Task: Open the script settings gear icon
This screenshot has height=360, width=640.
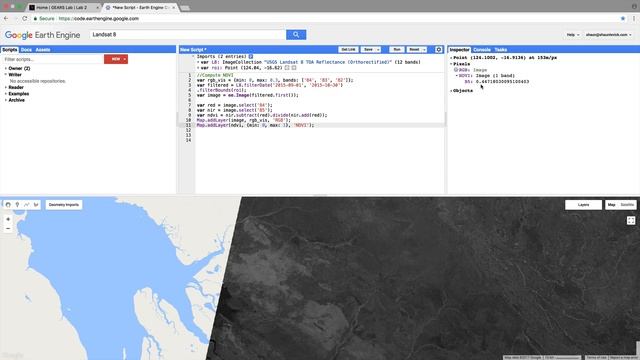Action: click(x=439, y=49)
